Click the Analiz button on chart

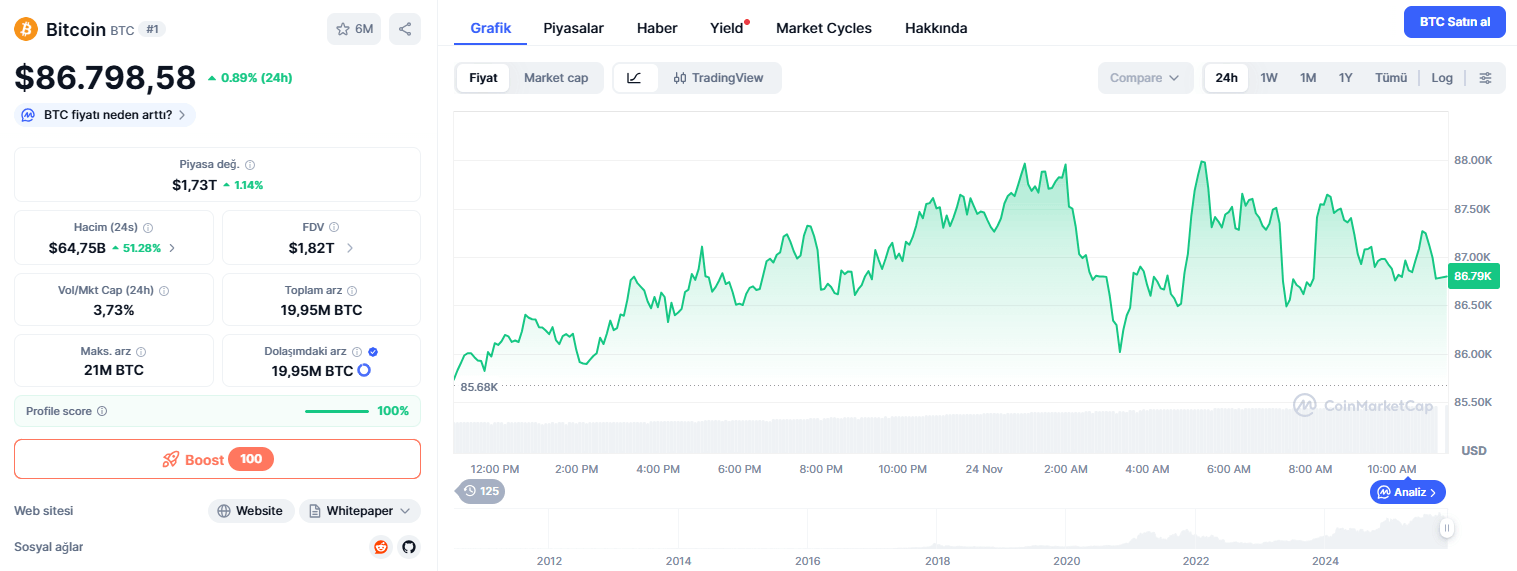click(x=1408, y=492)
